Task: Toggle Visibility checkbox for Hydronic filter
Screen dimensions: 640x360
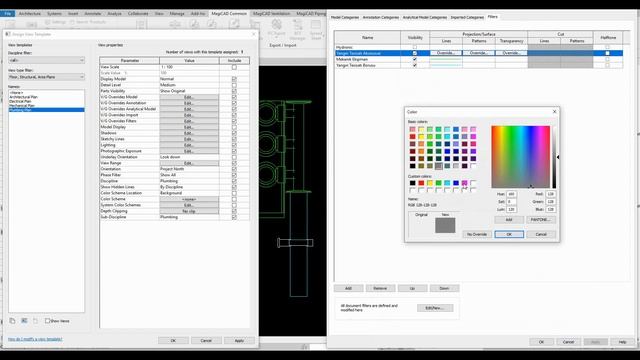Action: click(415, 47)
